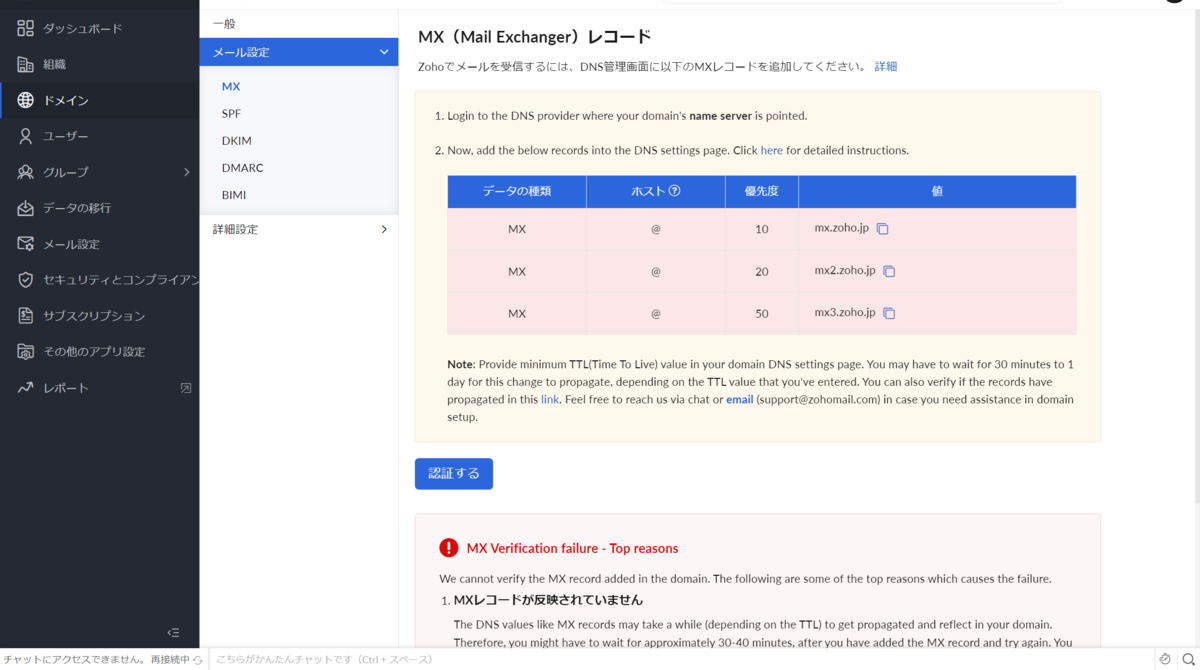Click the search magnifier icon in bottom bar

(1189, 660)
